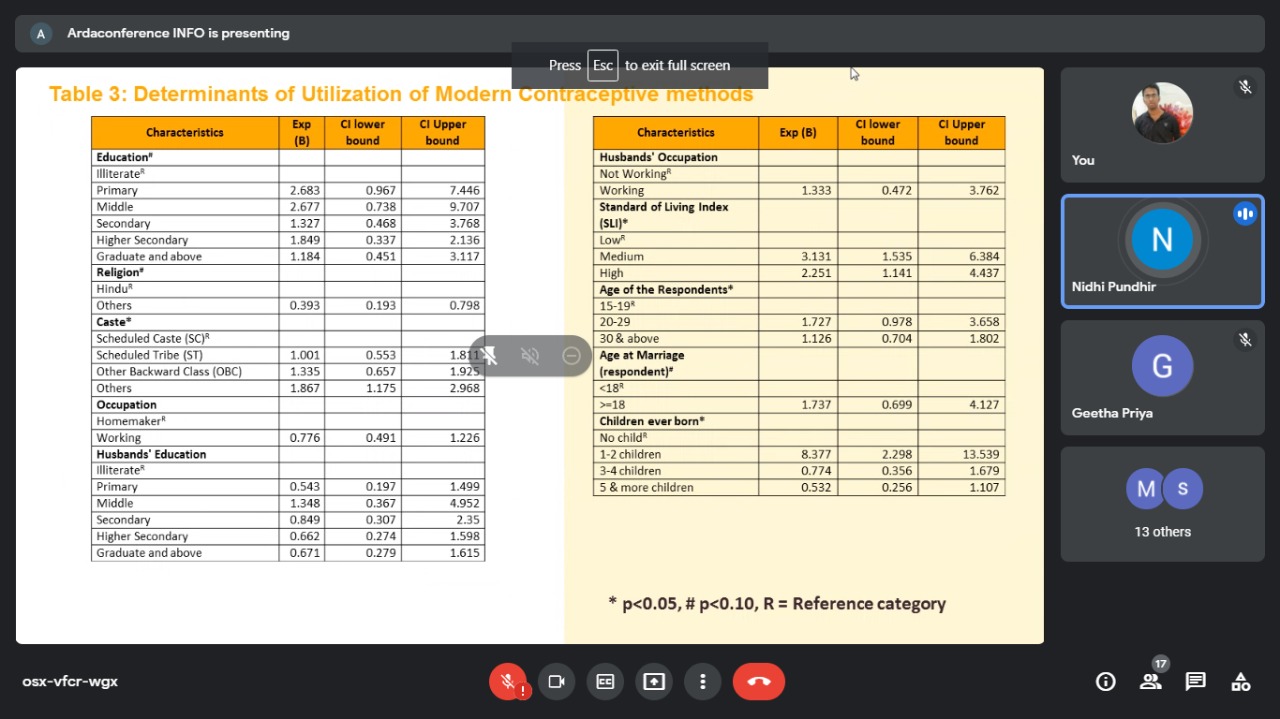Click the value 1.737 in the >=18 row

pyautogui.click(x=816, y=405)
